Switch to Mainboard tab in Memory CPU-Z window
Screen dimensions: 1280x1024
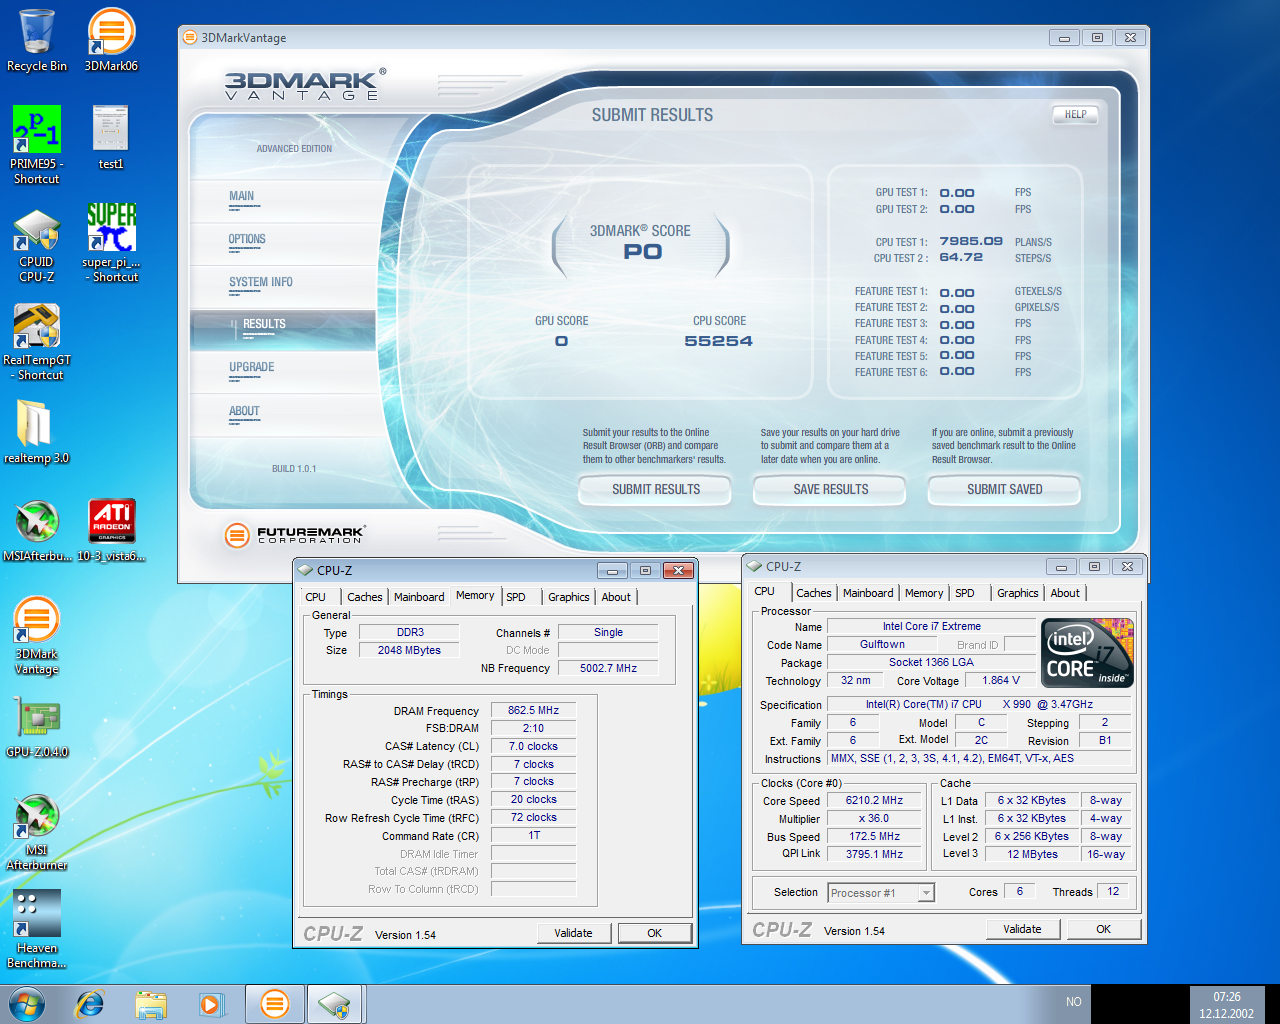[419, 597]
